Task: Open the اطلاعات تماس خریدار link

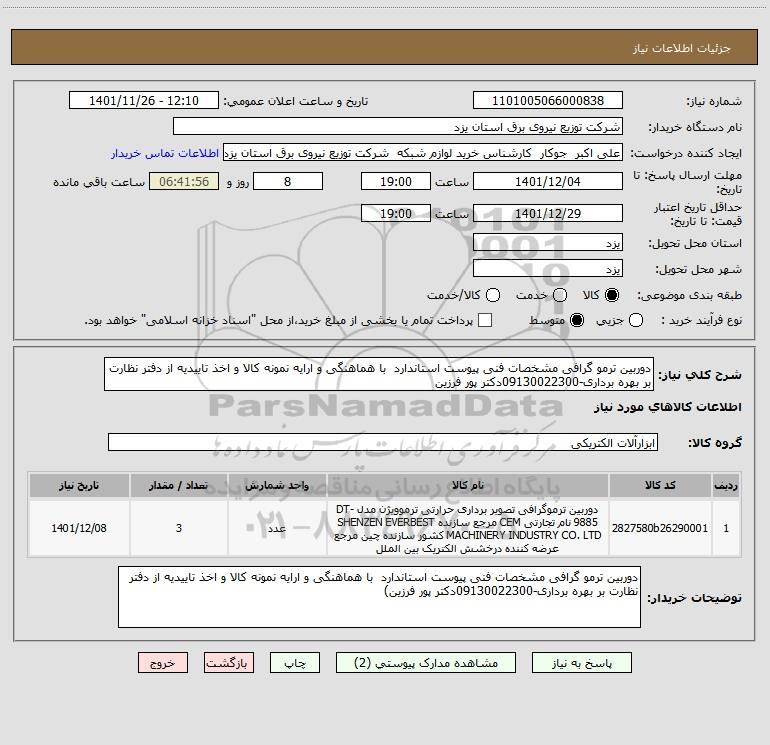Action: (165, 153)
